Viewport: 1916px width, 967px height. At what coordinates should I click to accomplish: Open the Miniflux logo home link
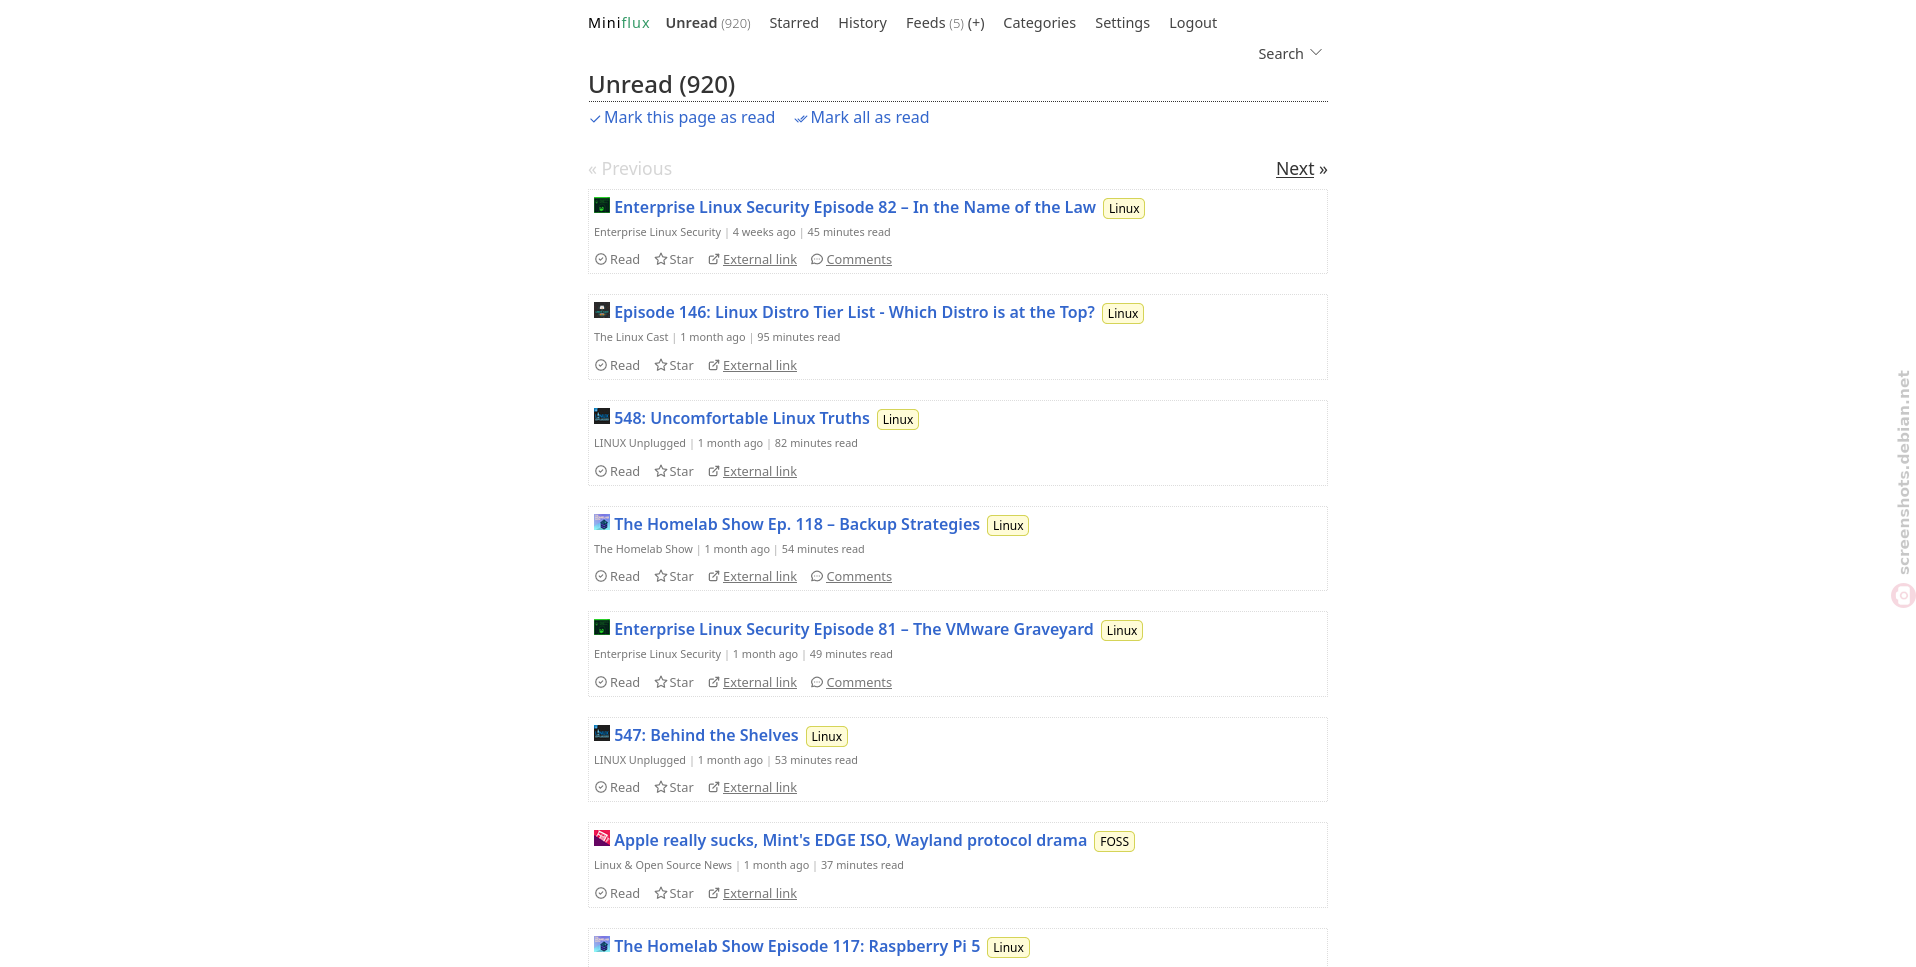pyautogui.click(x=618, y=23)
